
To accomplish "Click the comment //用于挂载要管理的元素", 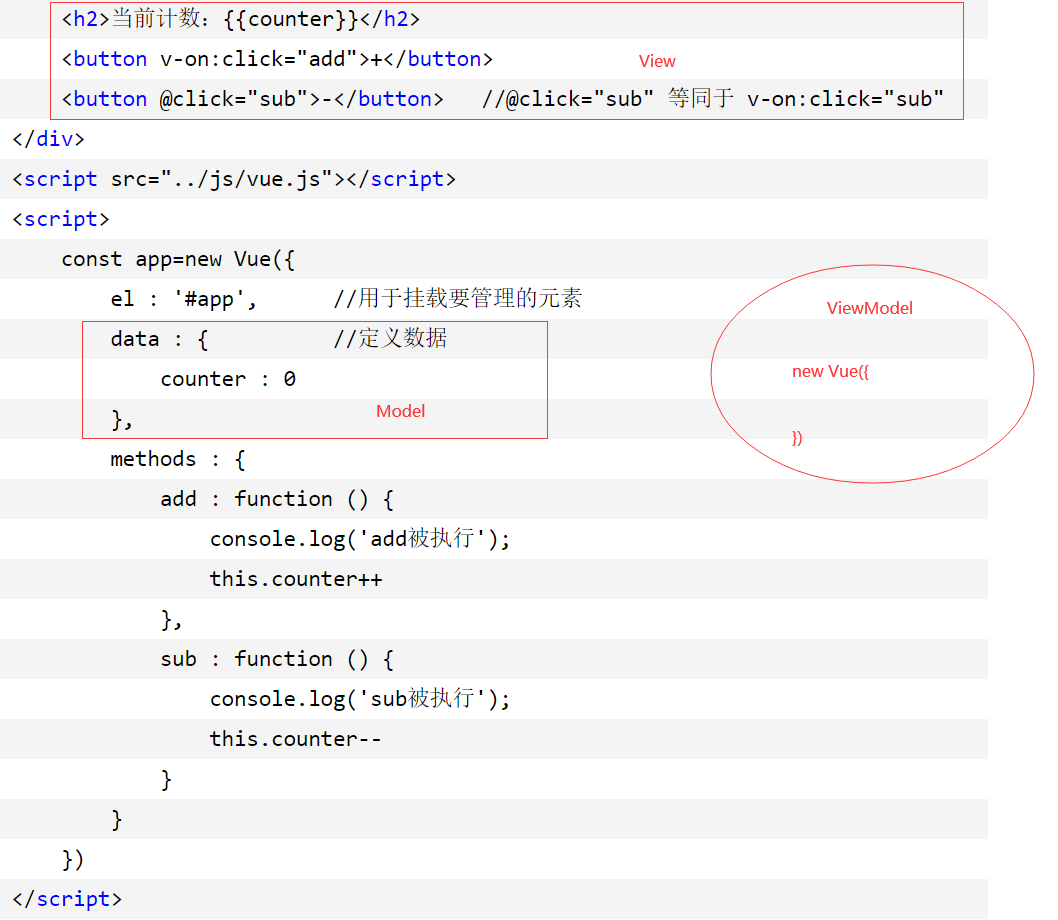I will pyautogui.click(x=457, y=298).
